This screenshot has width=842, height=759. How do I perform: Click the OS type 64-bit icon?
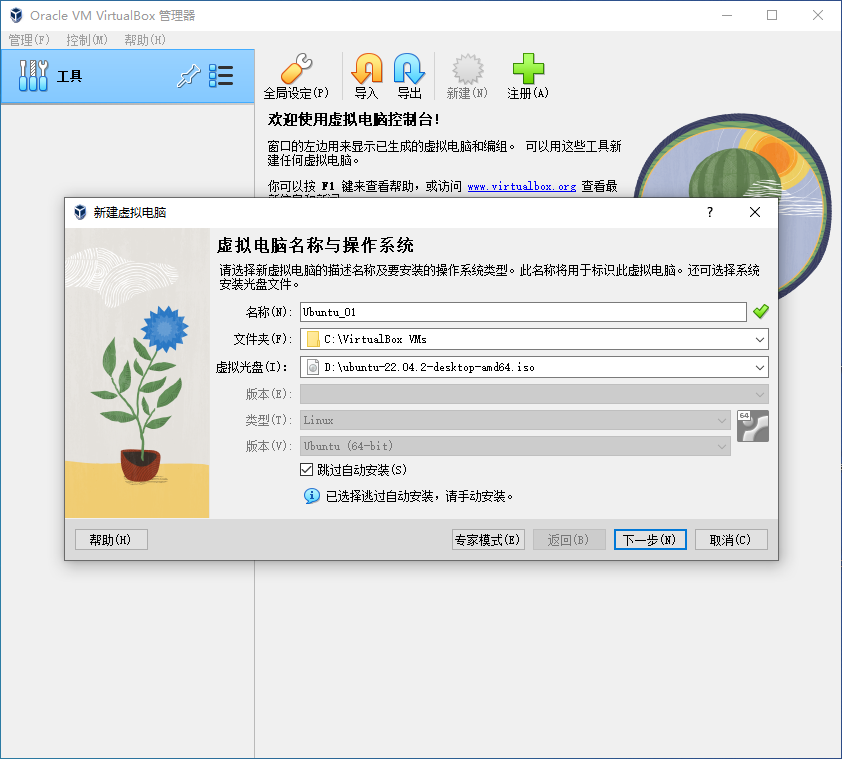[x=752, y=426]
